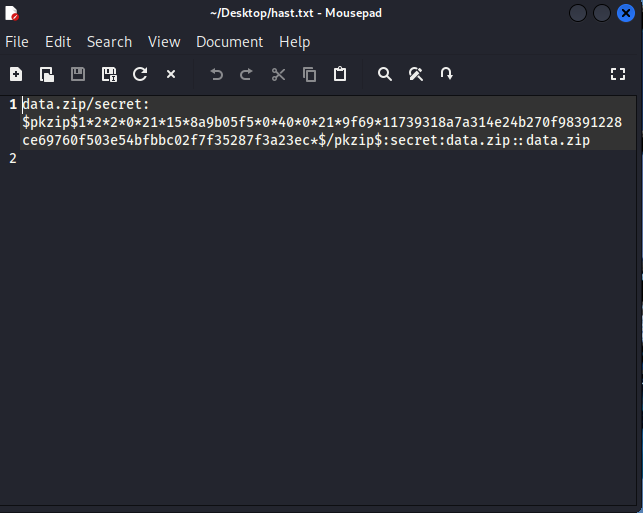Image resolution: width=643 pixels, height=513 pixels.
Task: Reload the document using toolbar icon
Action: 140,74
